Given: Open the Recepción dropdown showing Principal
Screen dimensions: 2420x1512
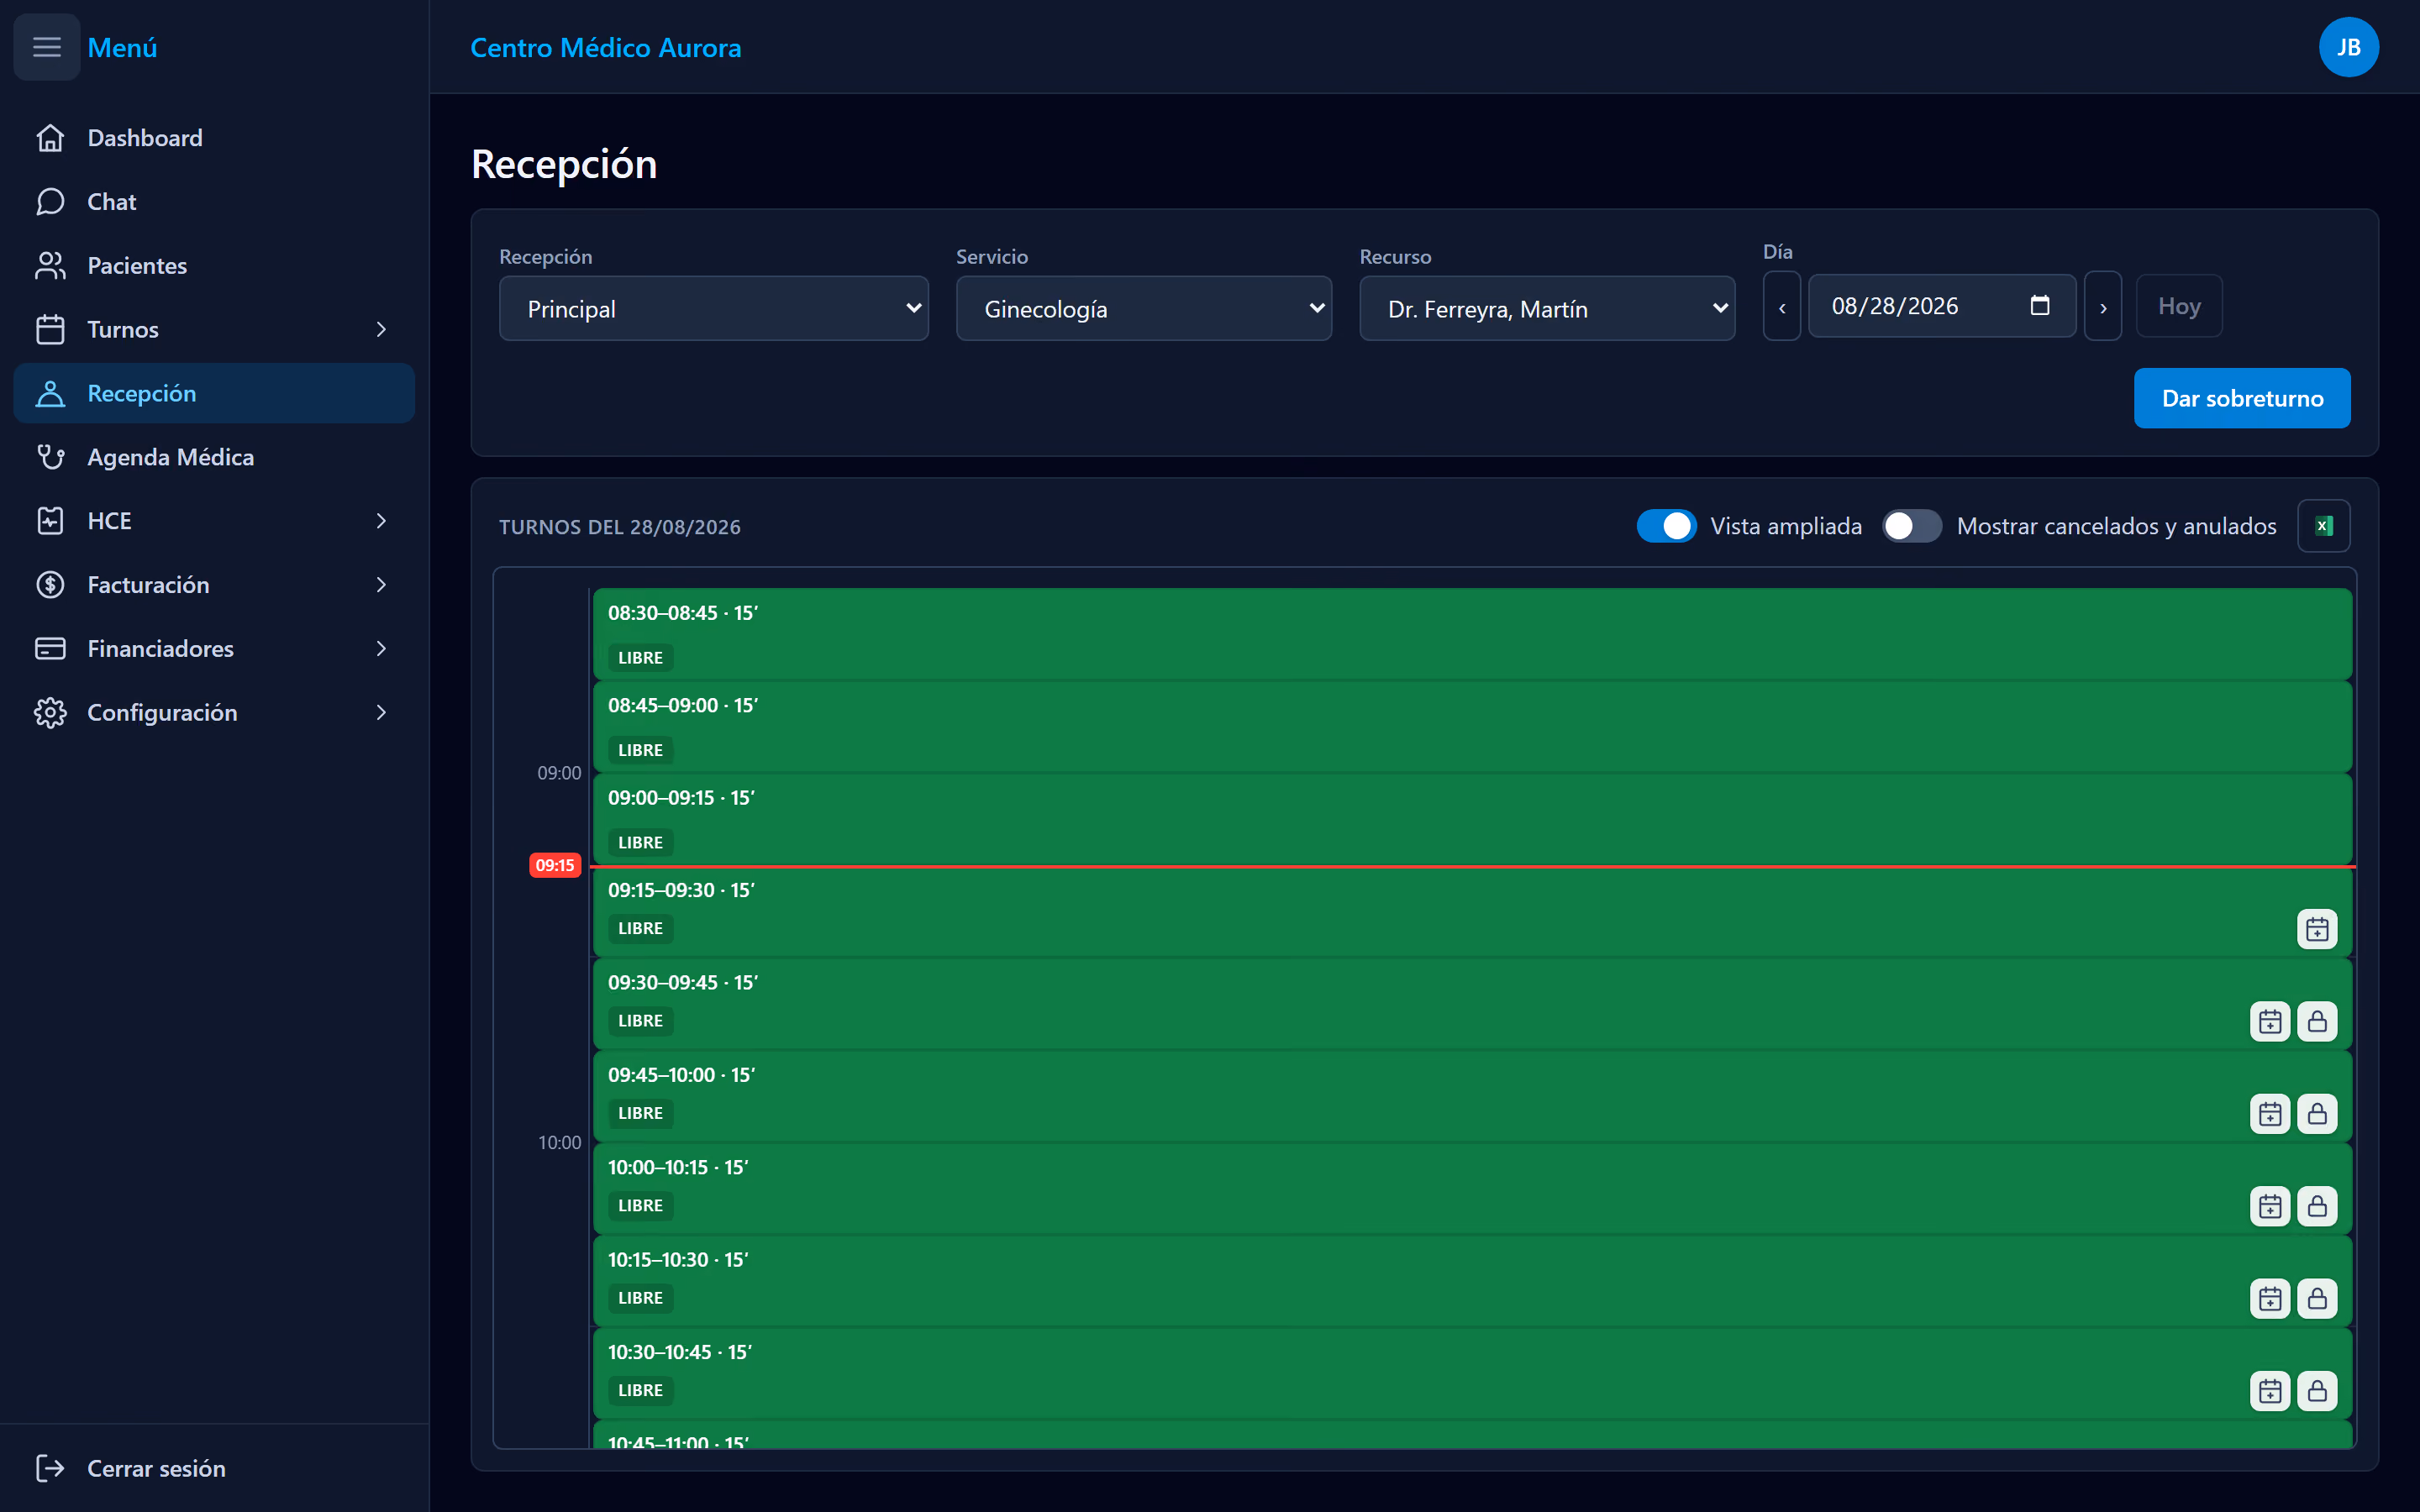Looking at the screenshot, I should click(713, 309).
